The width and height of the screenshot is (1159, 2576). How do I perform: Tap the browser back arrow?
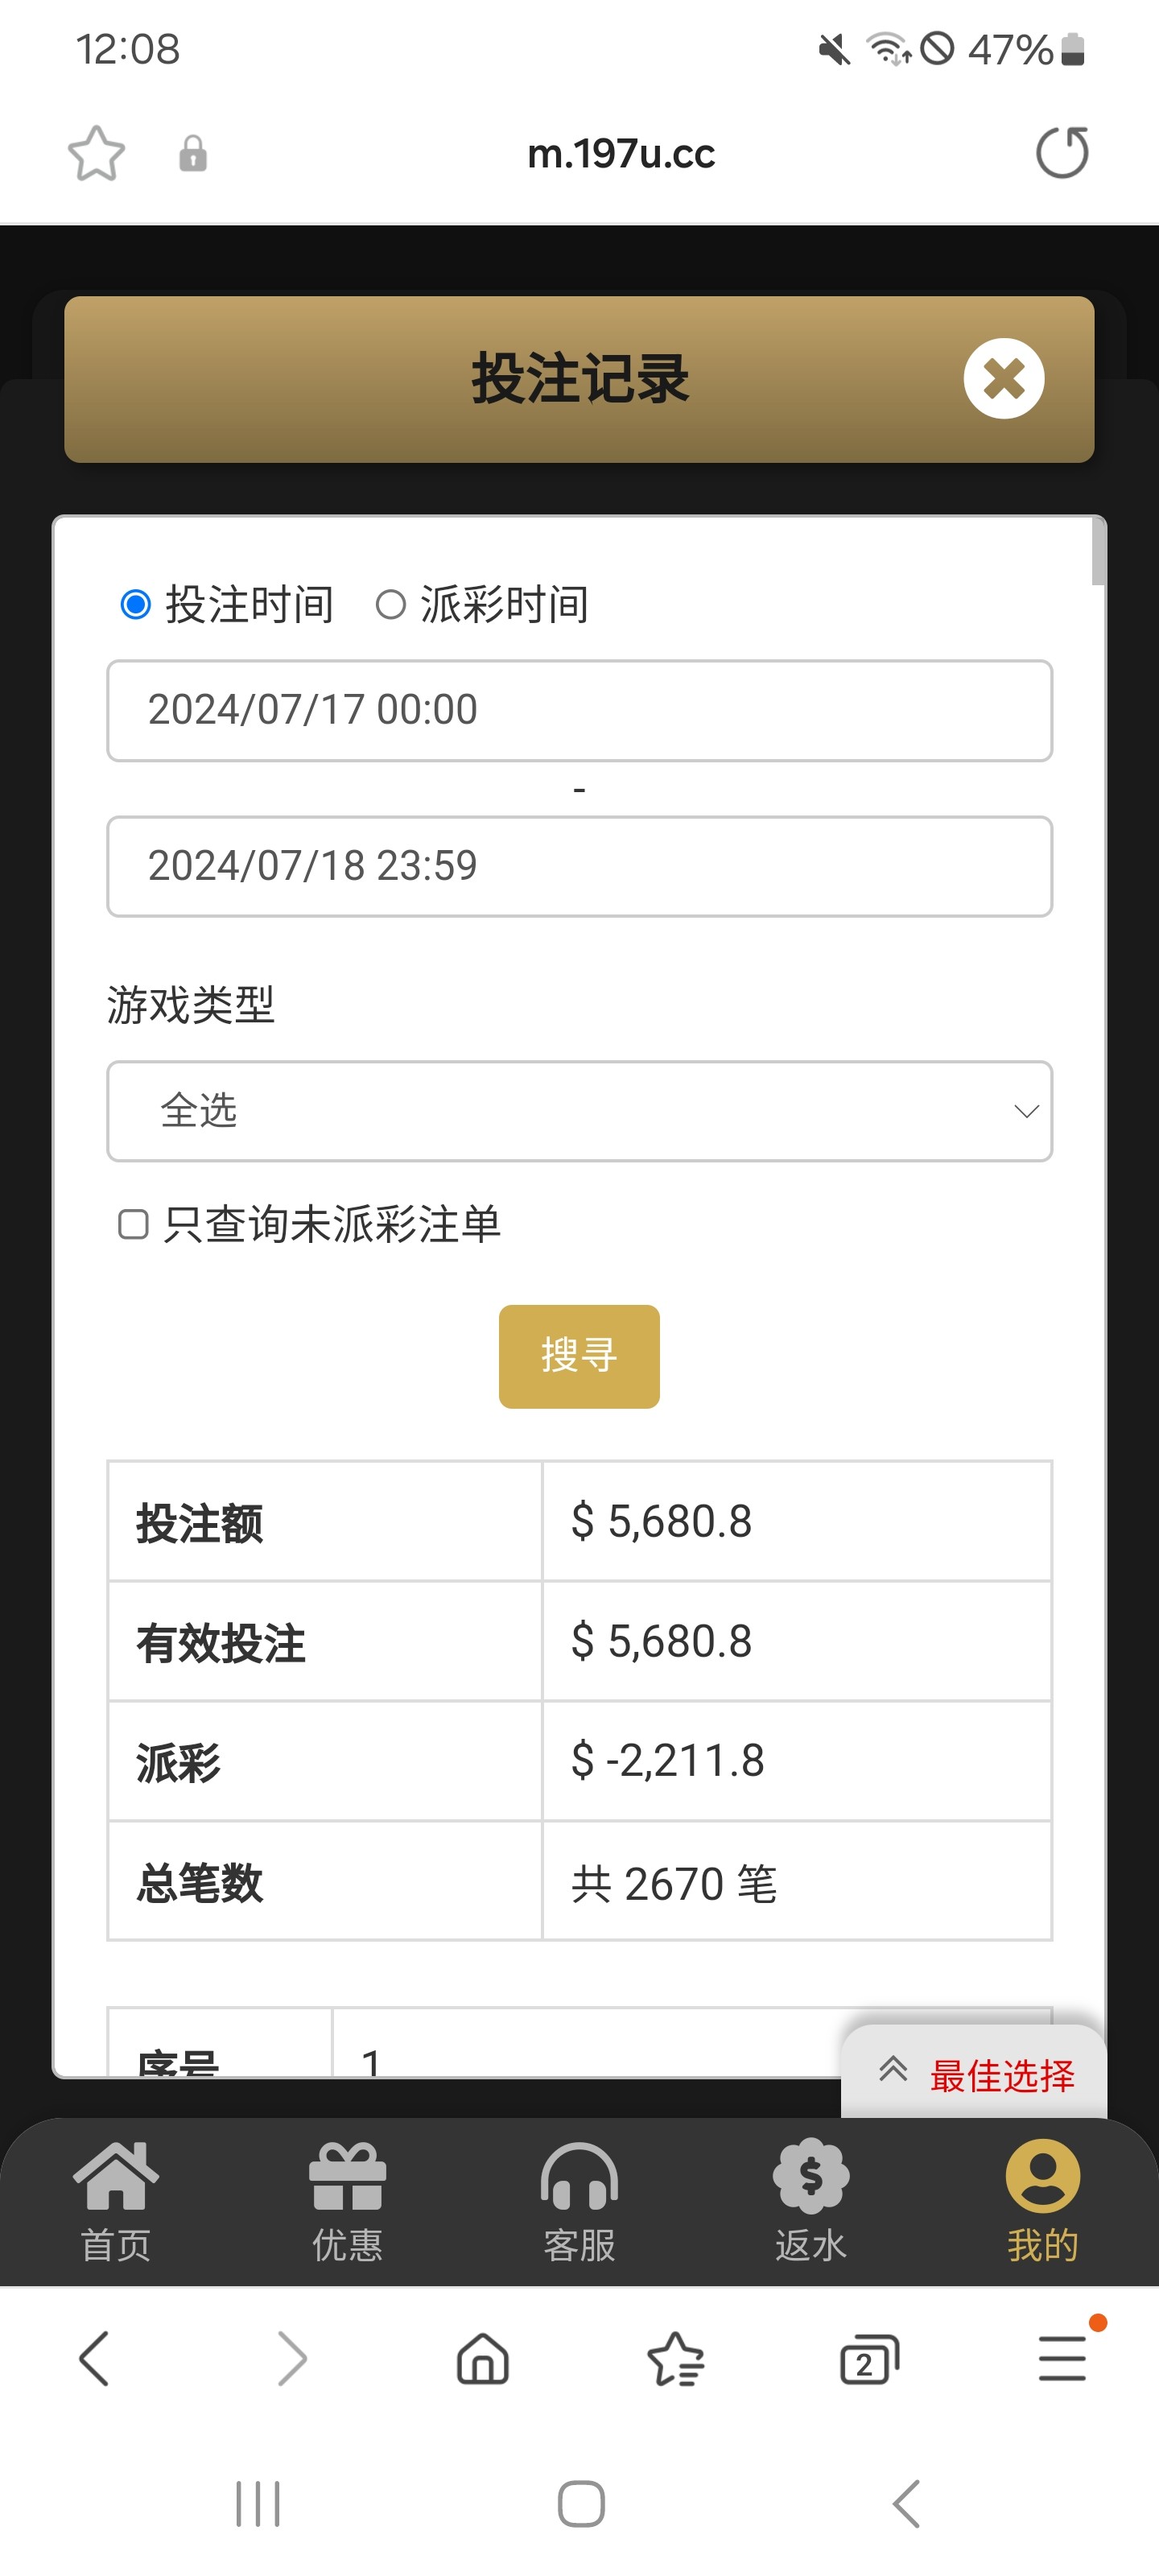click(x=94, y=2359)
